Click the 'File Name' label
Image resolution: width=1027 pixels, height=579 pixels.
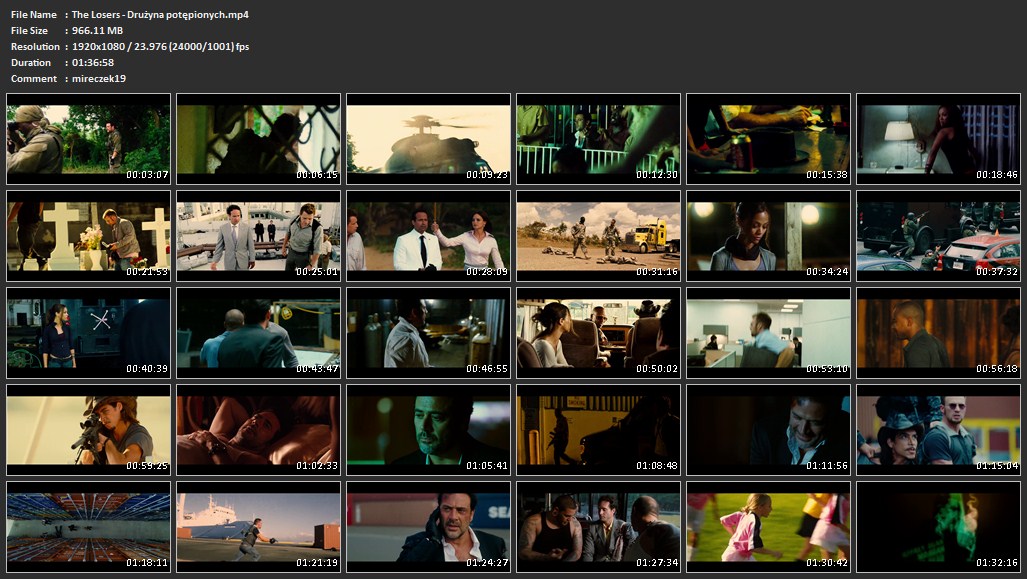coord(34,14)
